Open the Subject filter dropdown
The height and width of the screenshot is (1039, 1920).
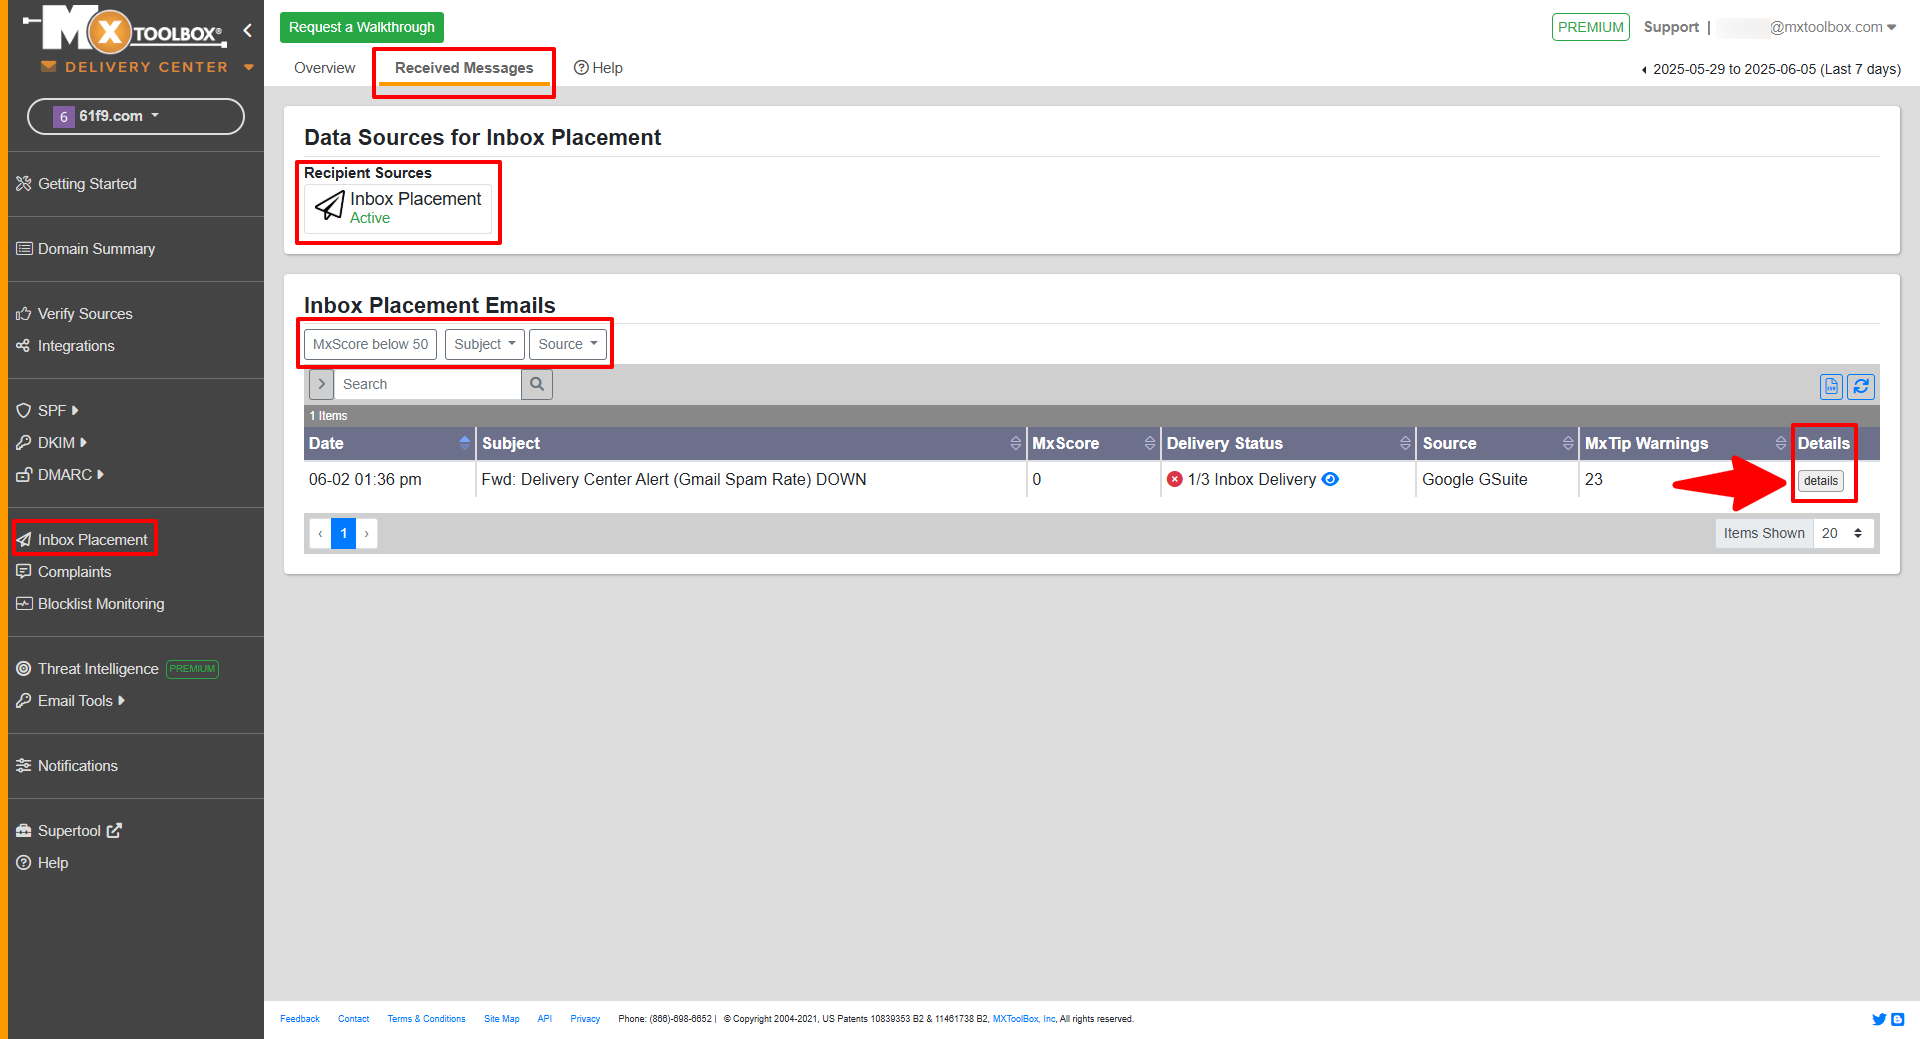[x=484, y=344]
